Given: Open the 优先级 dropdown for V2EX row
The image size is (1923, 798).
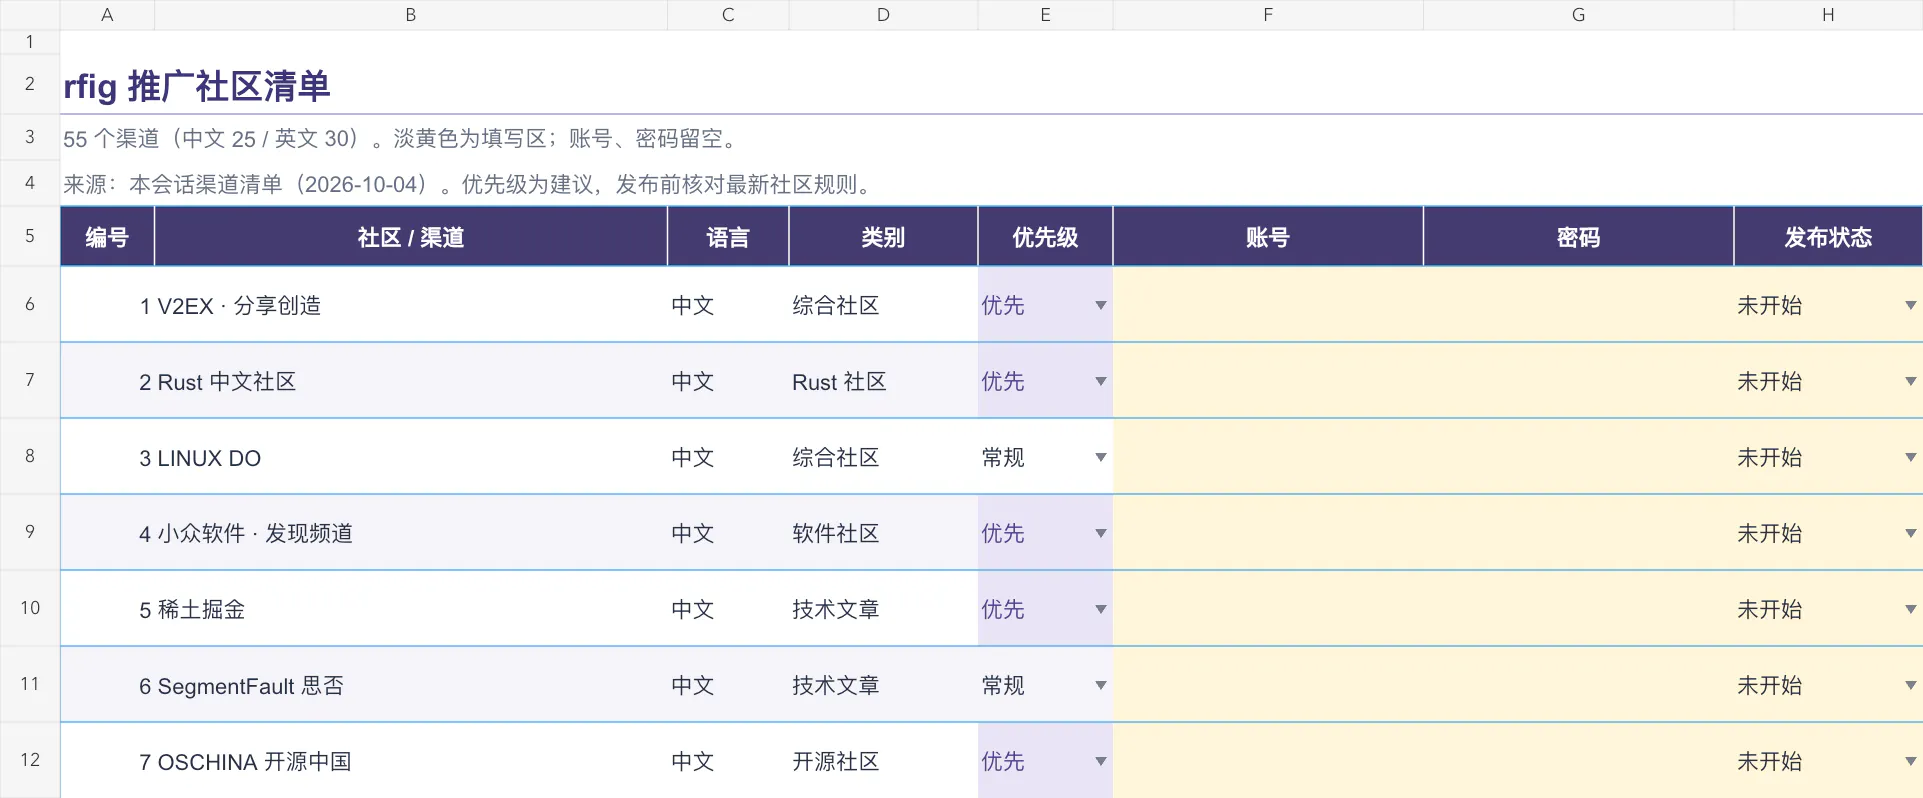Looking at the screenshot, I should pos(1100,305).
